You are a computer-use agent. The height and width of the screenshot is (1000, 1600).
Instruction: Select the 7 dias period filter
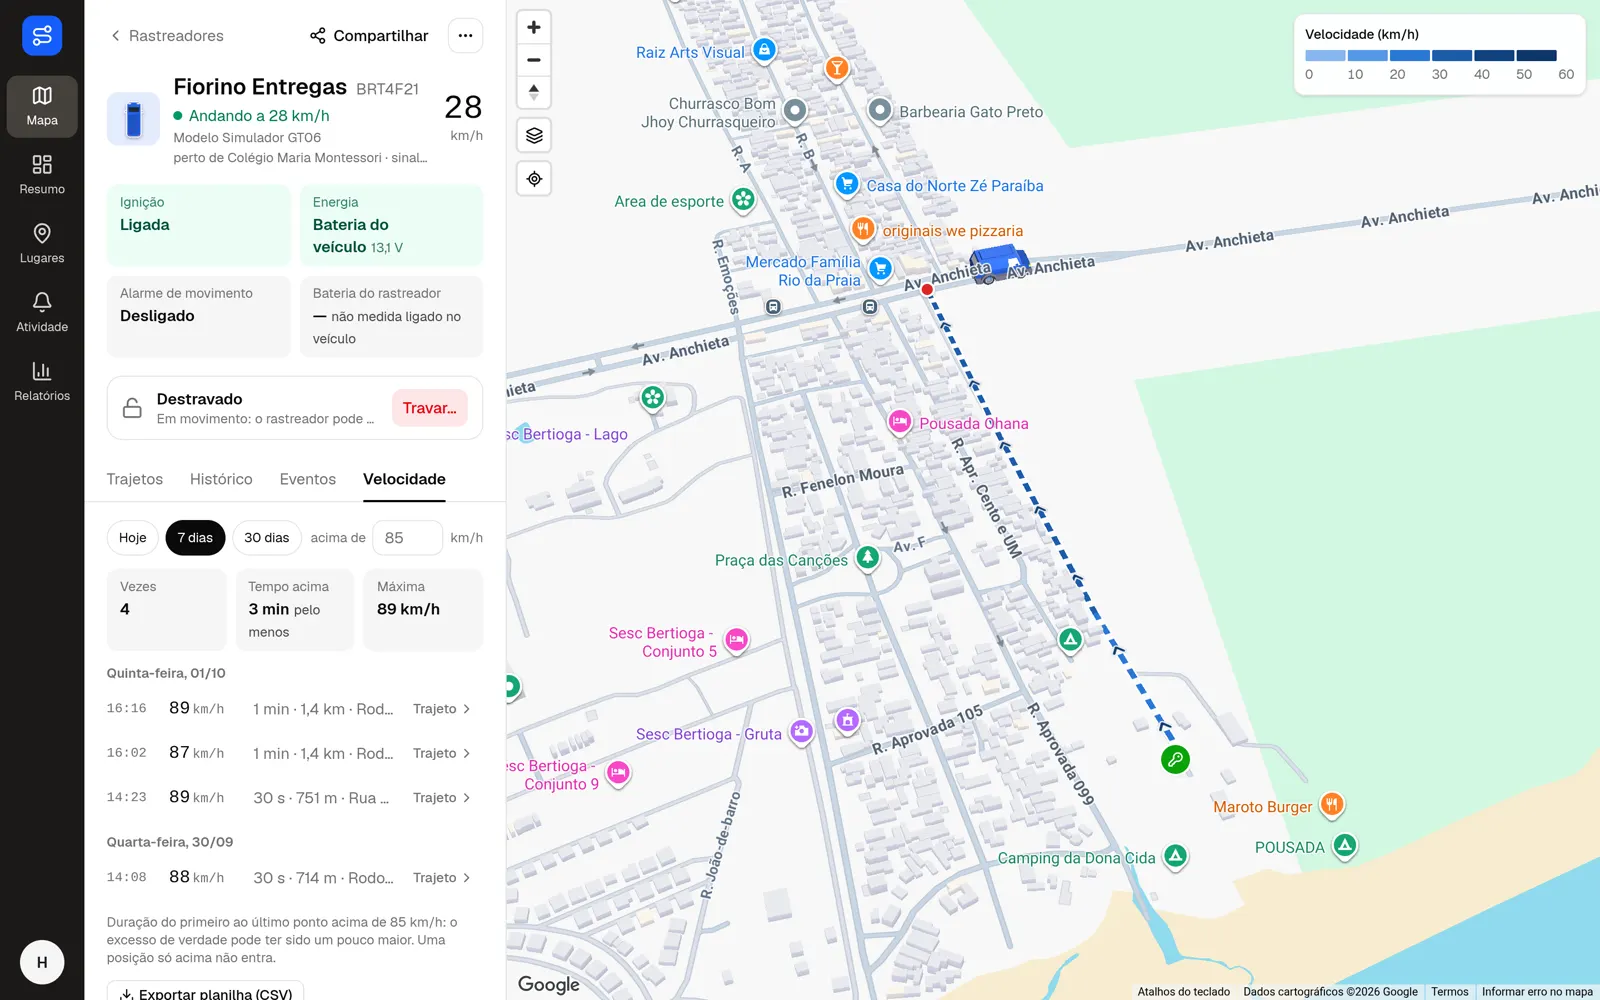195,538
